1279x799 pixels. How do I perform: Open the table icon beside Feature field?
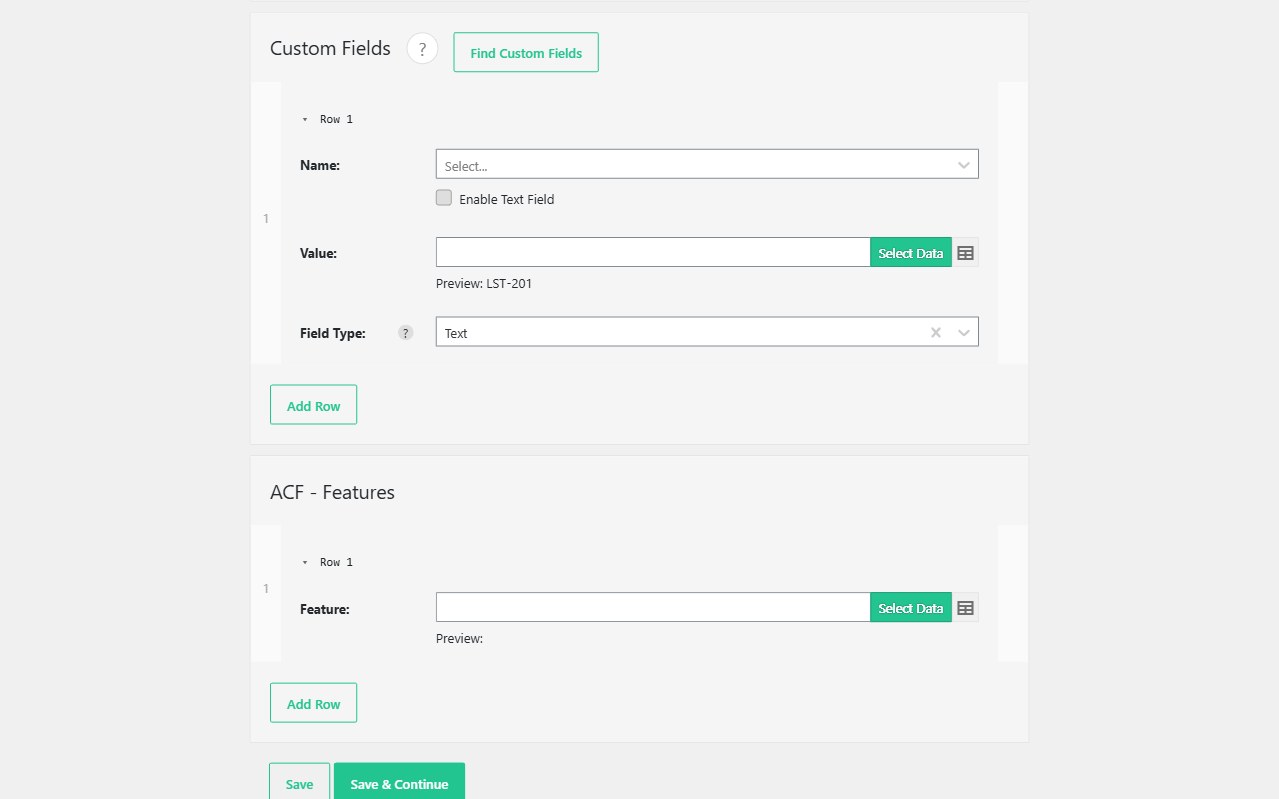965,608
